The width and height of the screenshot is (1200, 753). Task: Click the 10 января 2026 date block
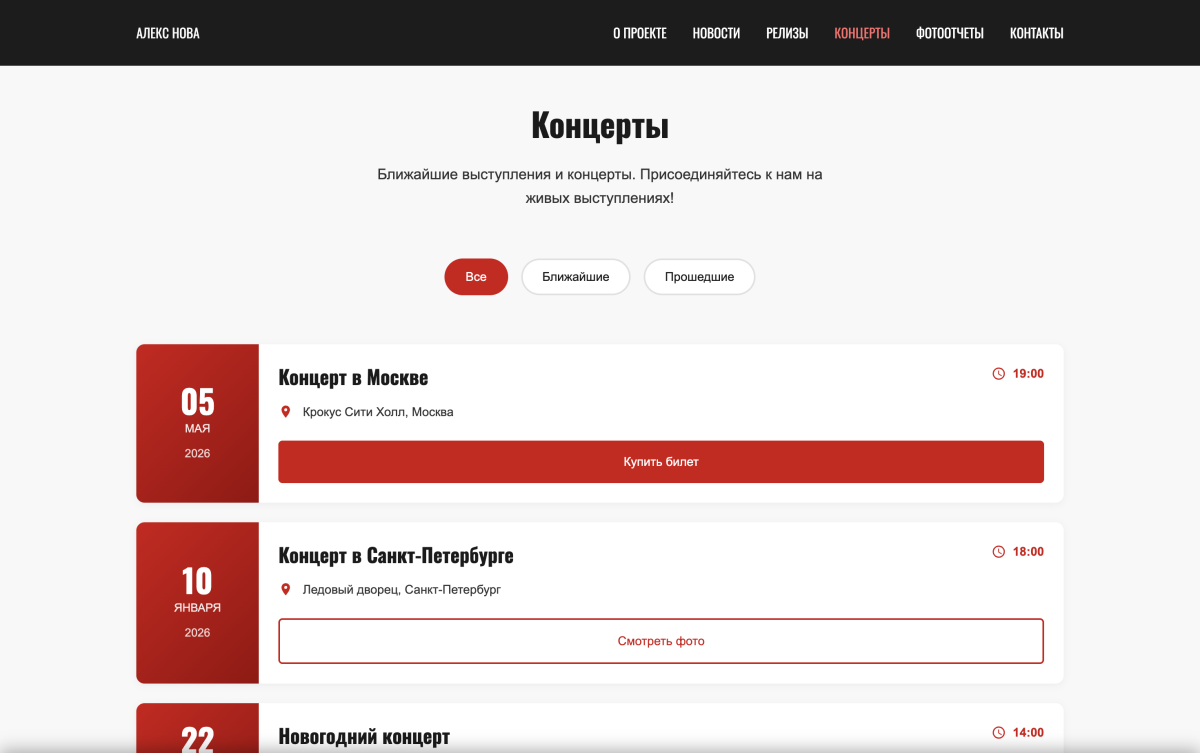(197, 603)
